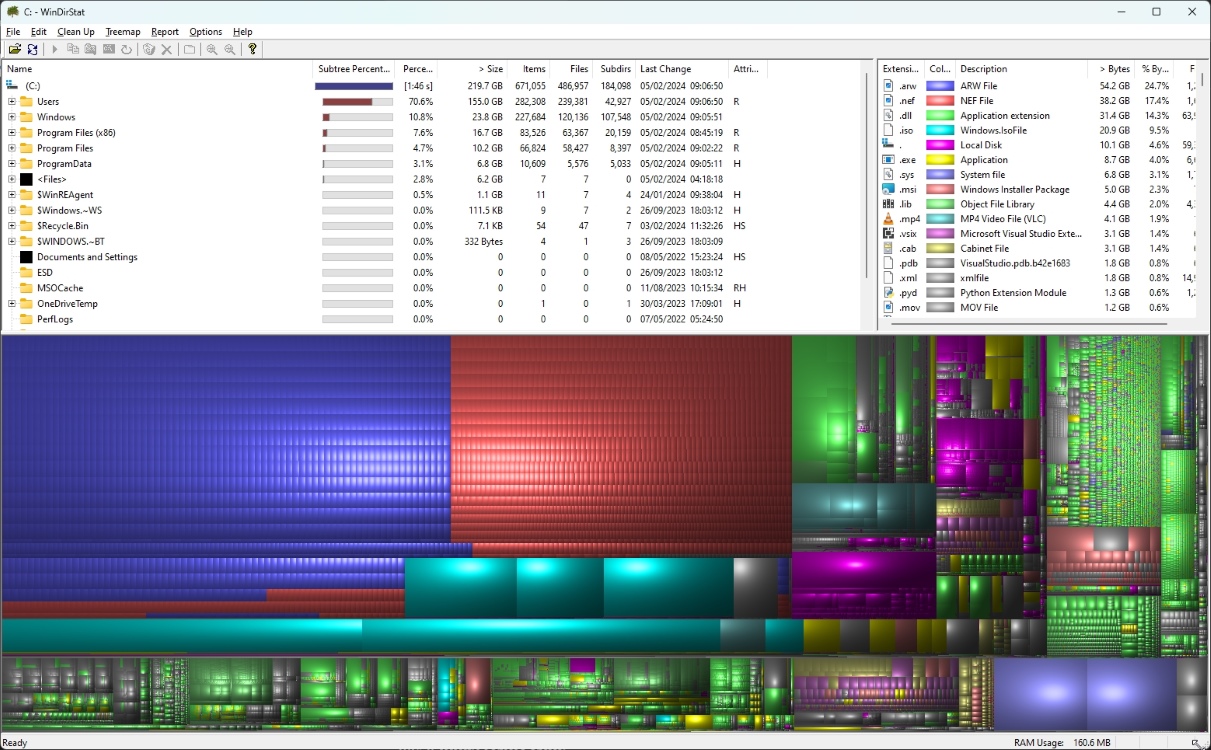This screenshot has height=750, width=1211.
Task: Click the Delete to Recycle Bin icon
Action: (x=149, y=49)
